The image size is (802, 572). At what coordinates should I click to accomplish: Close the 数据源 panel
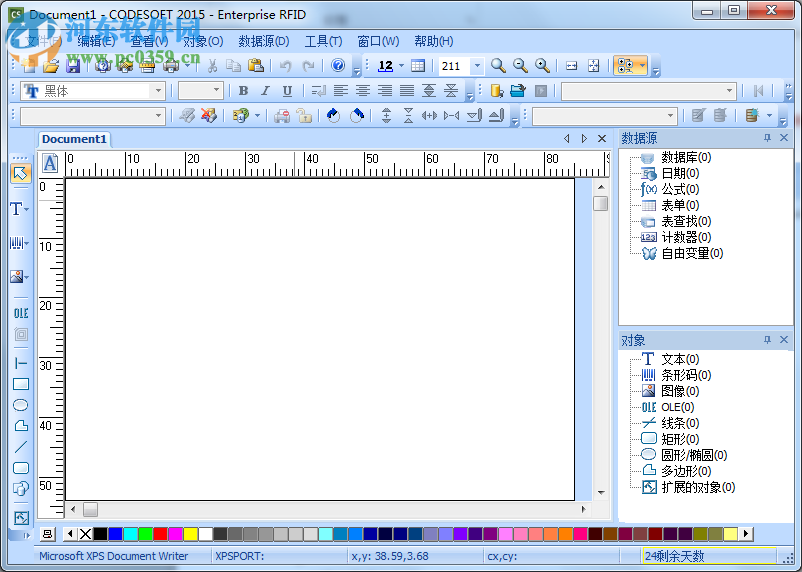point(784,138)
